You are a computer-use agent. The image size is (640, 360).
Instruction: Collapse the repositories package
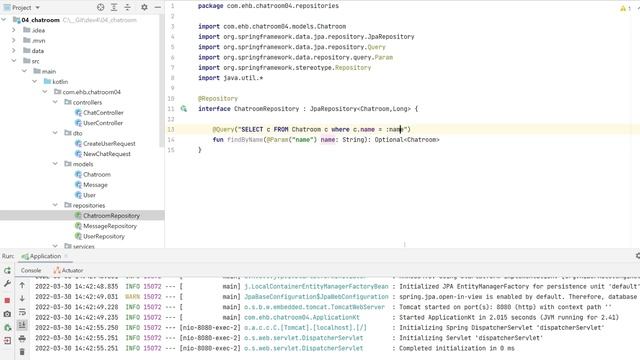55,205
